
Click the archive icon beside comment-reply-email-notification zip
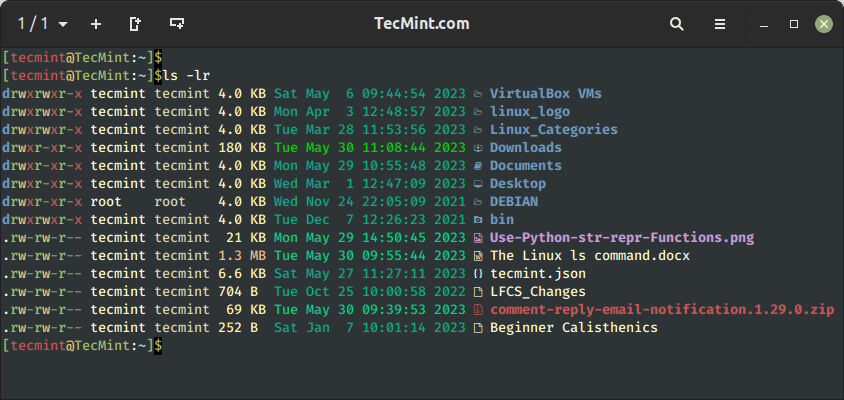[x=477, y=310]
